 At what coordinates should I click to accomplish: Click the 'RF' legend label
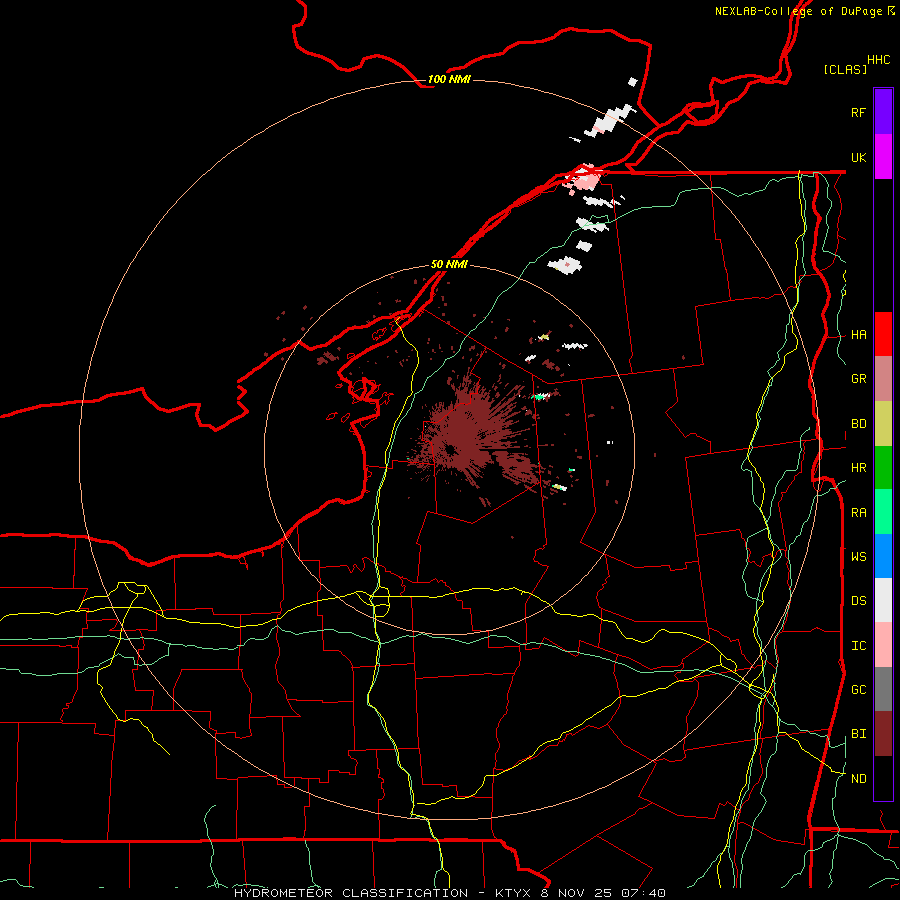858,112
